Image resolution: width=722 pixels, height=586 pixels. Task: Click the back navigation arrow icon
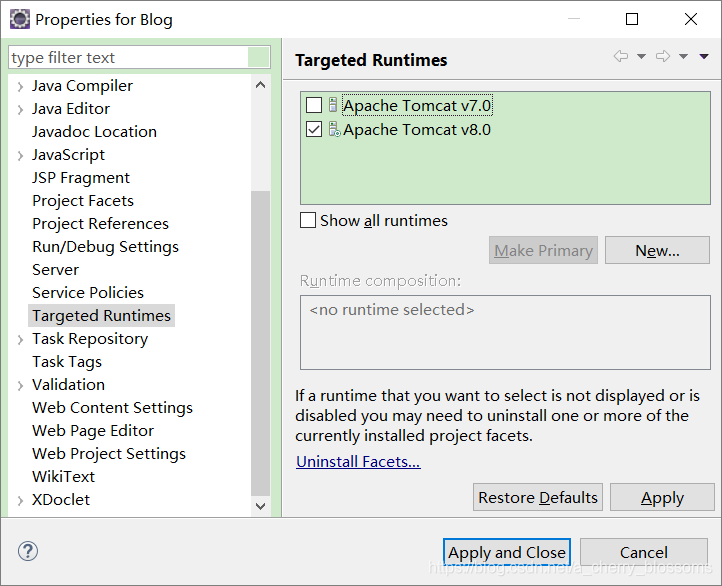(x=621, y=56)
